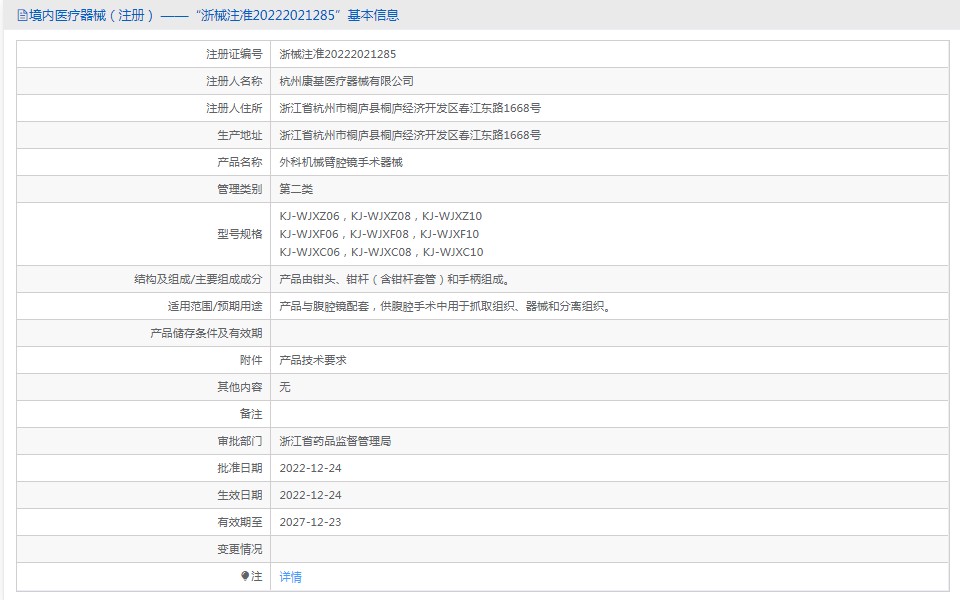
Task: Select attachment value 产品技术要求
Action: point(312,360)
